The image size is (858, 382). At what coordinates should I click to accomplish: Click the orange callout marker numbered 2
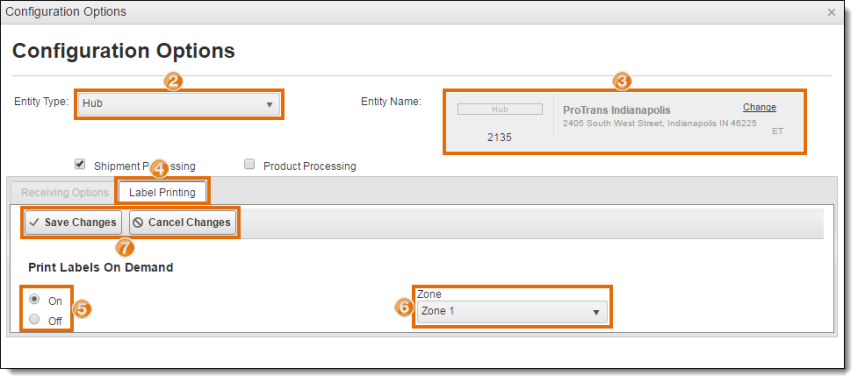[x=173, y=82]
